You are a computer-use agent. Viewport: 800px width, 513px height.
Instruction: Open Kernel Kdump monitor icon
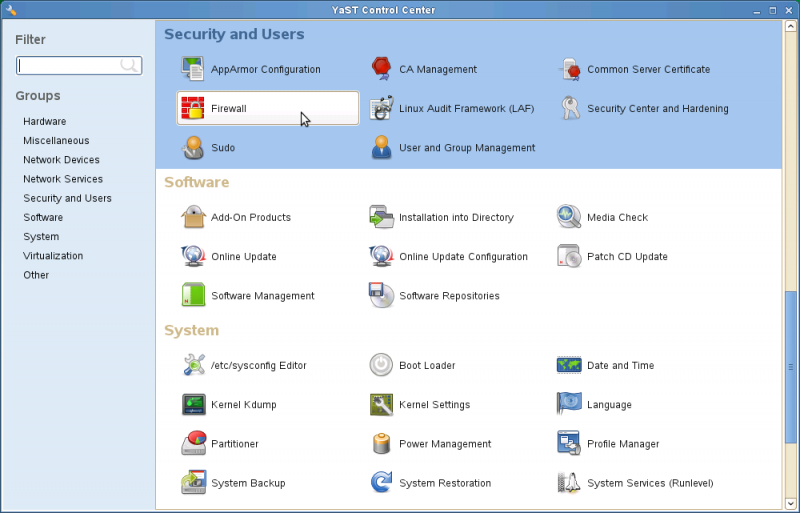(x=193, y=404)
